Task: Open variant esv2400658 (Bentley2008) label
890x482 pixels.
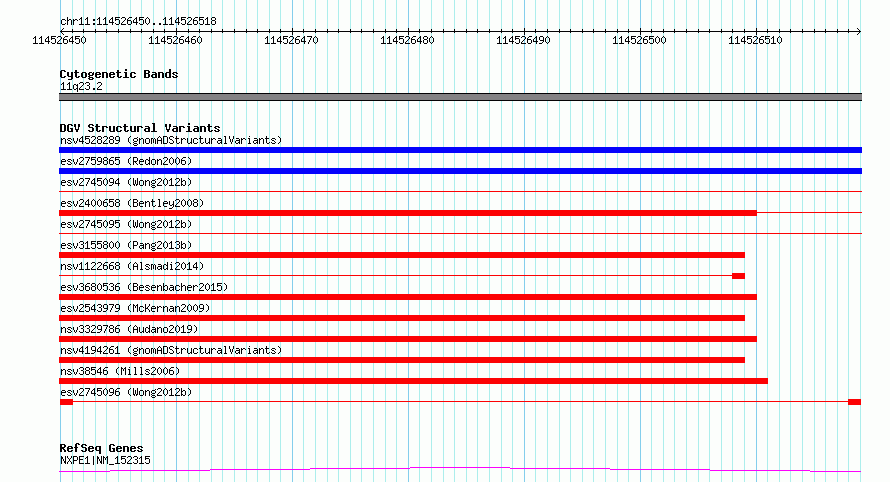Action: point(132,203)
